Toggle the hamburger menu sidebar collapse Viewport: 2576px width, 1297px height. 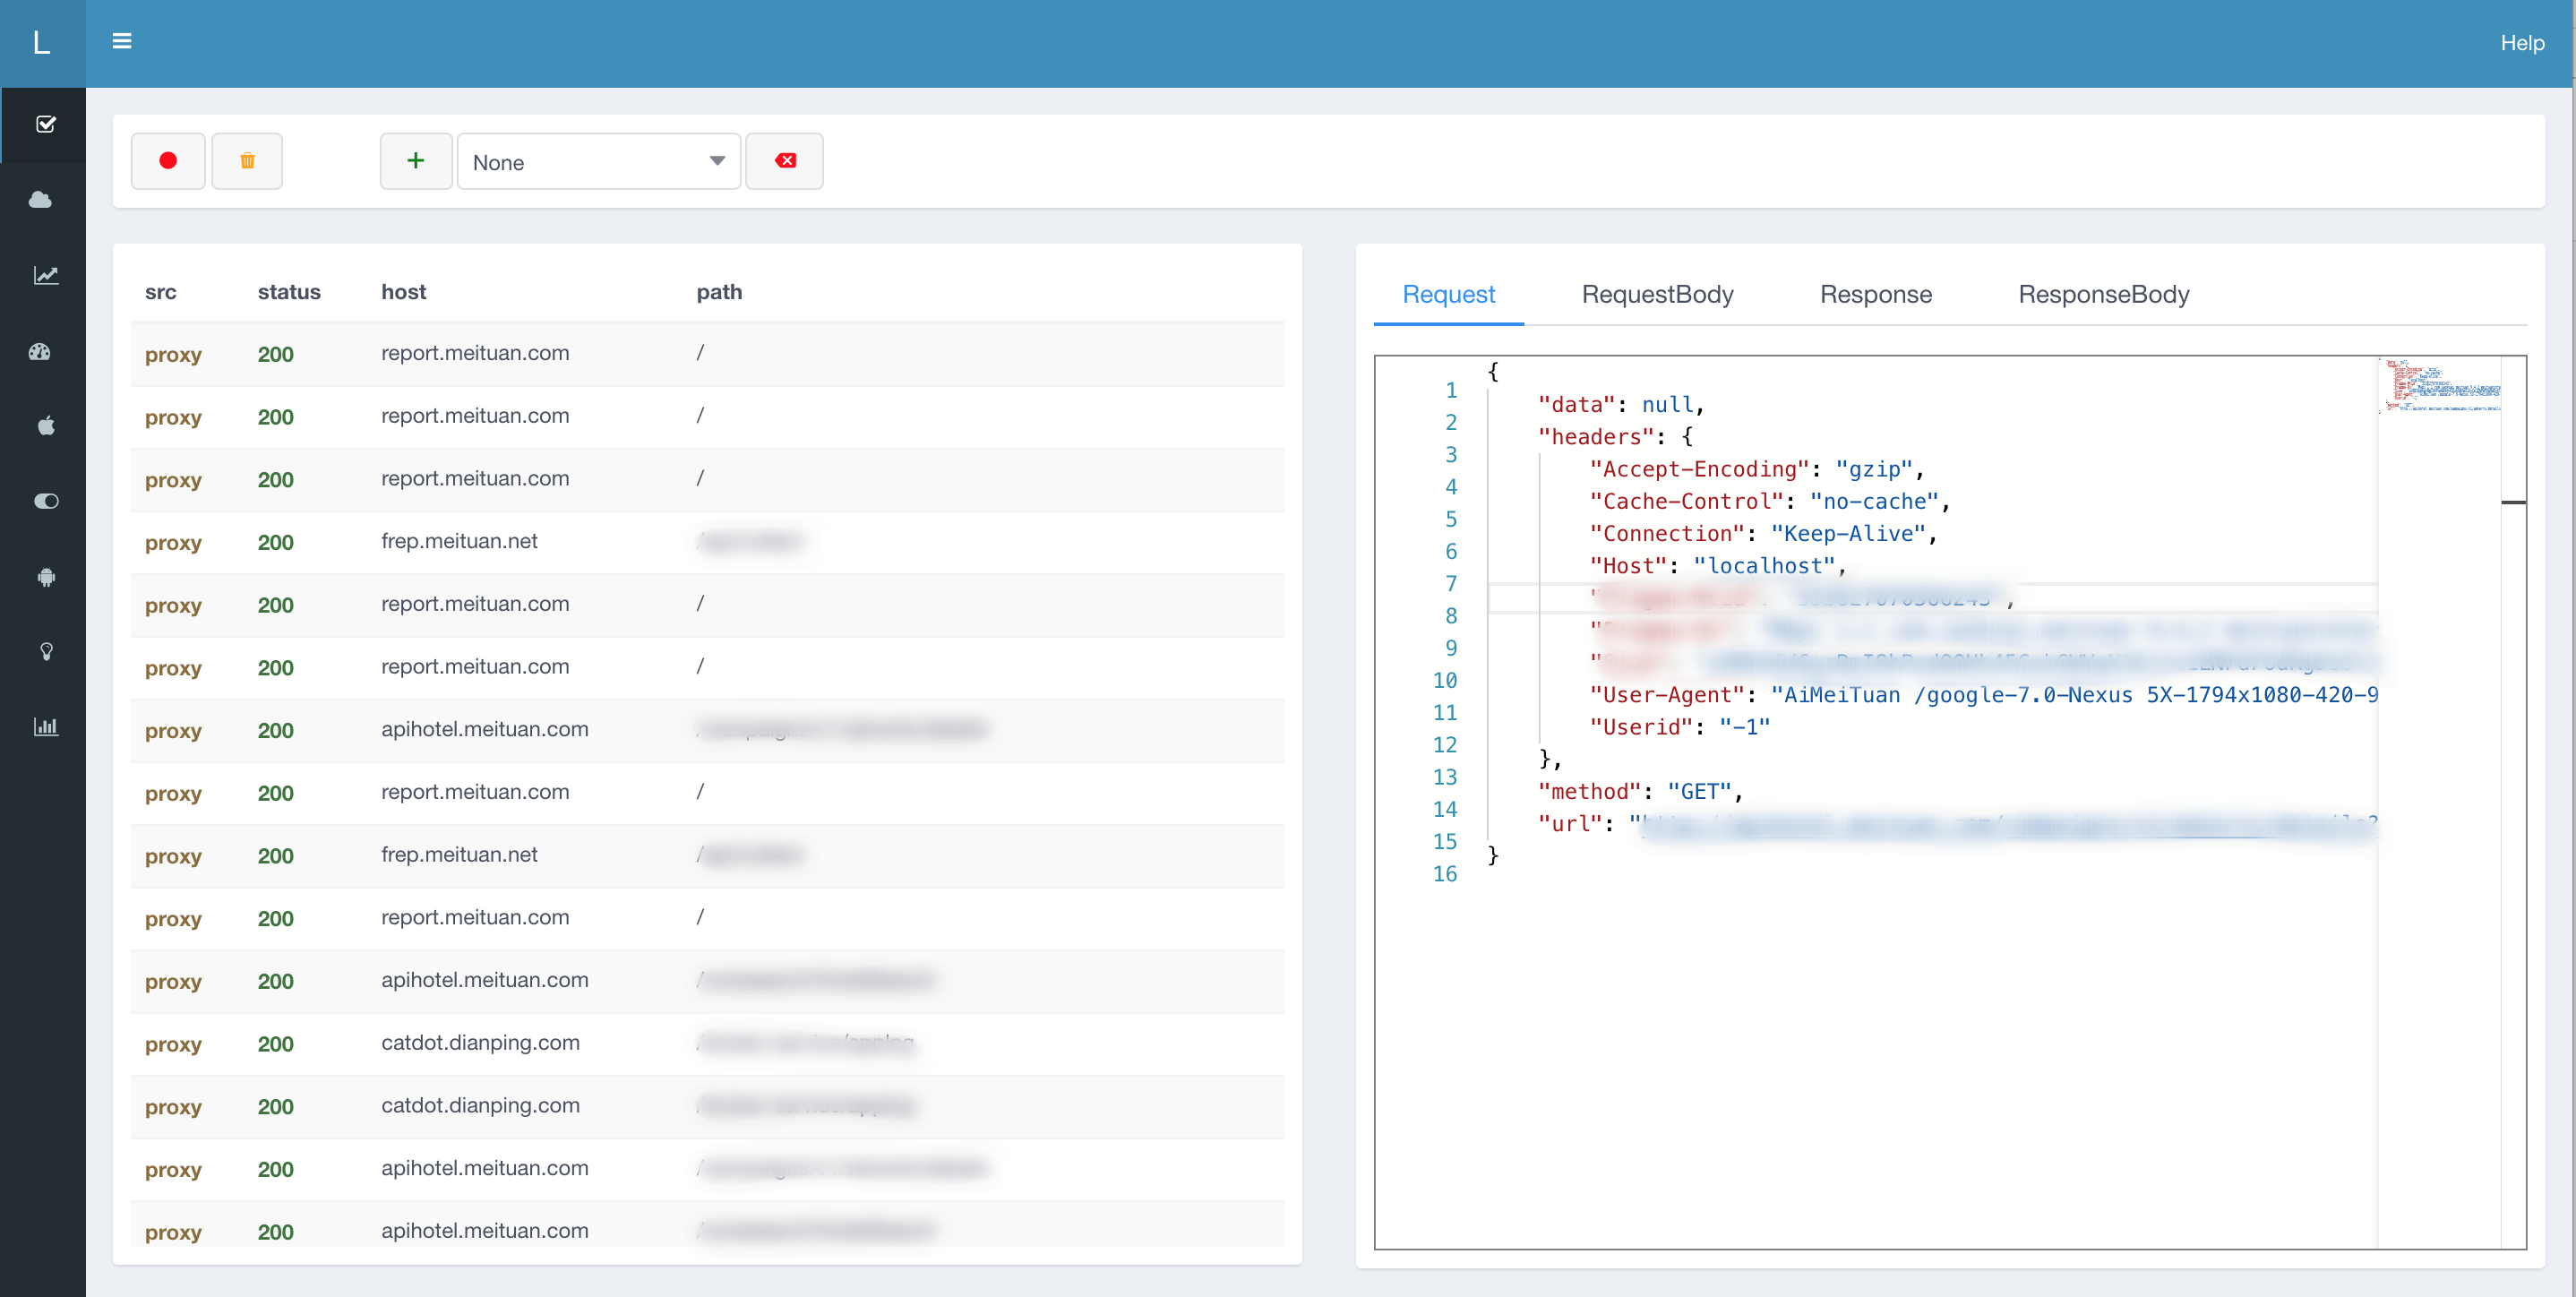tap(122, 41)
